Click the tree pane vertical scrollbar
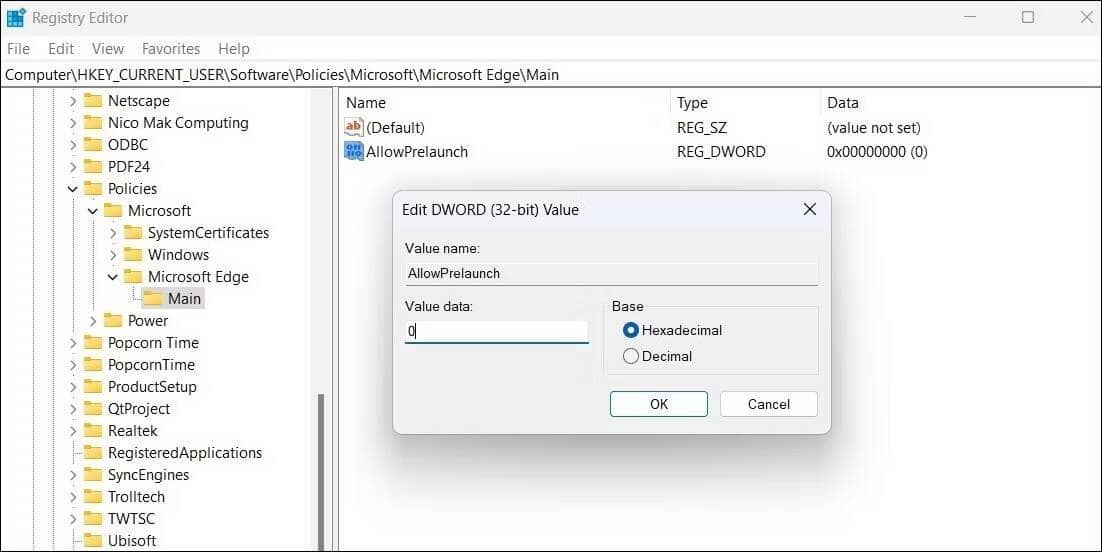This screenshot has height=552, width=1102. coord(321,471)
